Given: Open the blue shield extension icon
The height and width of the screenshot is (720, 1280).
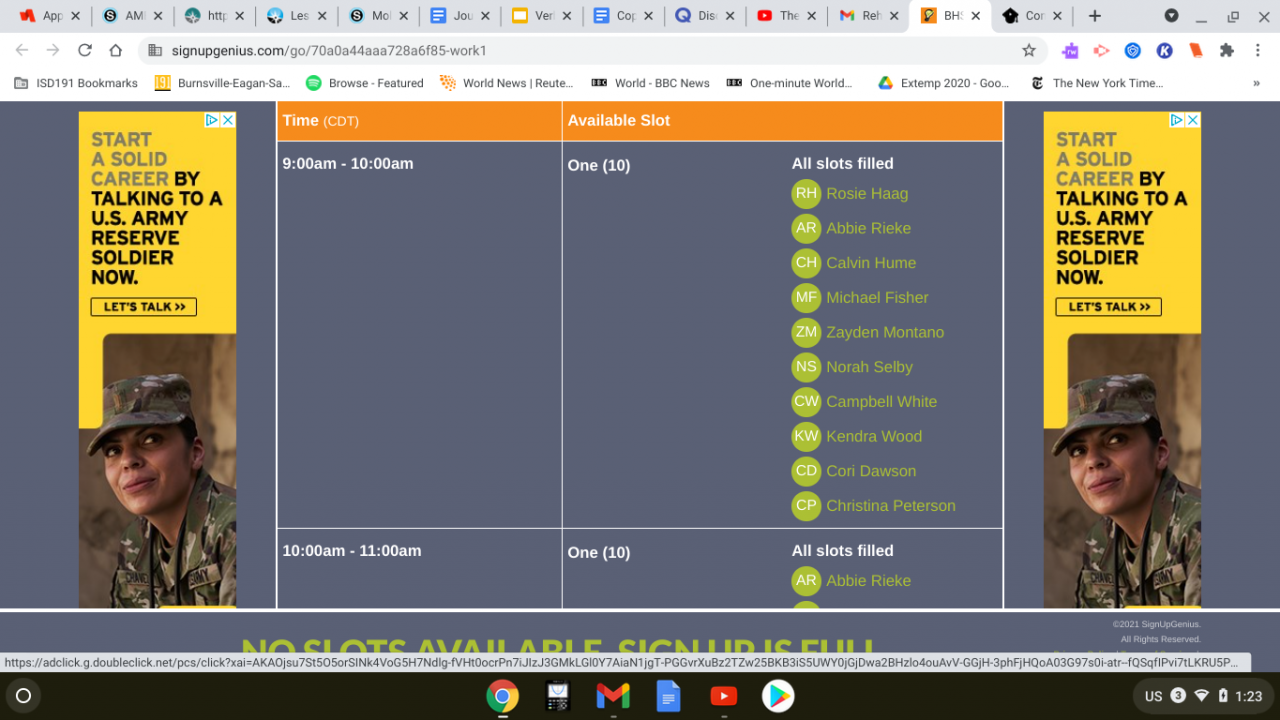Looking at the screenshot, I should 1133,50.
